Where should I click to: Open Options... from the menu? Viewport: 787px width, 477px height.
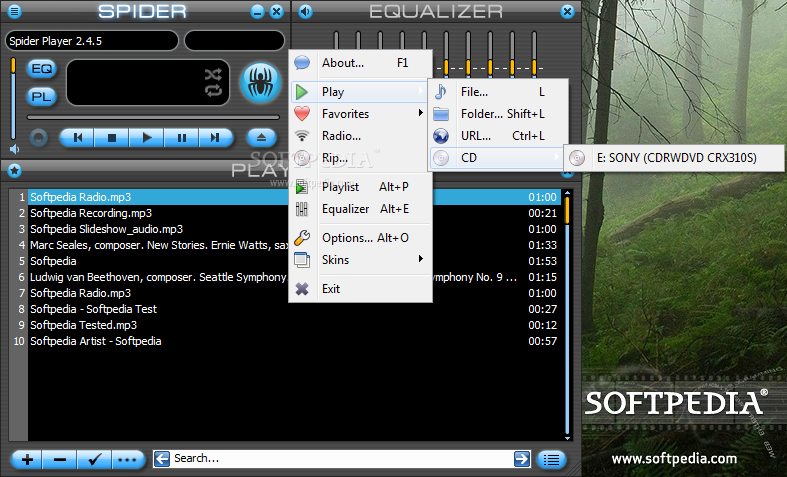pos(361,238)
